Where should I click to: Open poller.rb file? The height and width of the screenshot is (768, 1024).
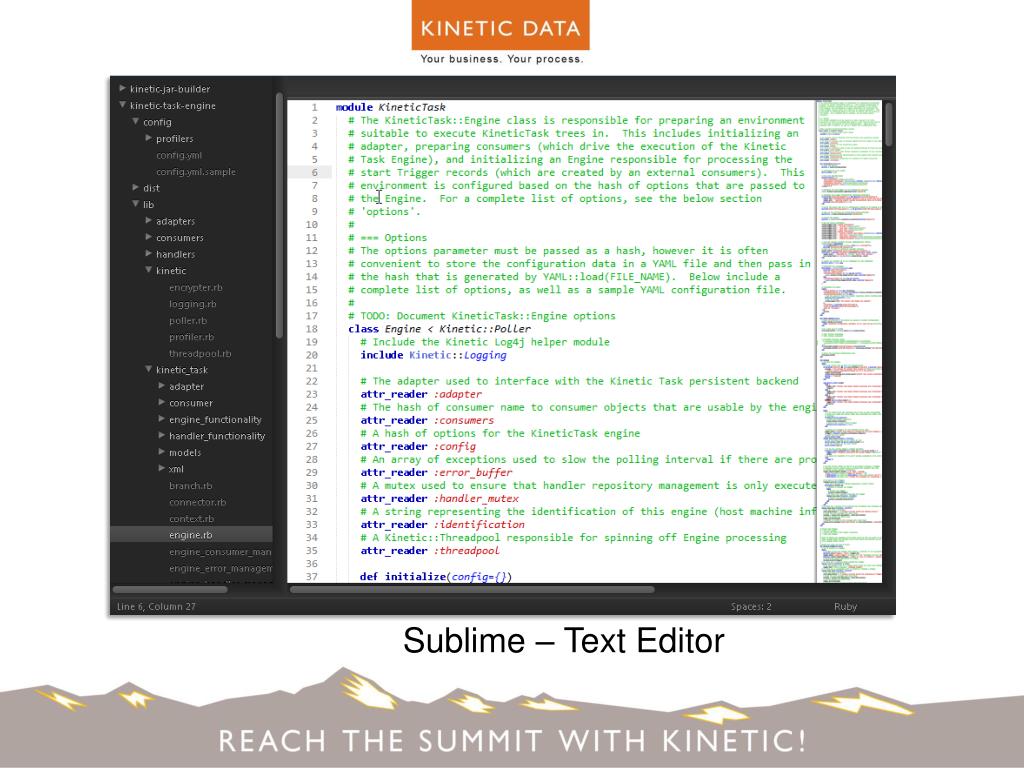[188, 320]
